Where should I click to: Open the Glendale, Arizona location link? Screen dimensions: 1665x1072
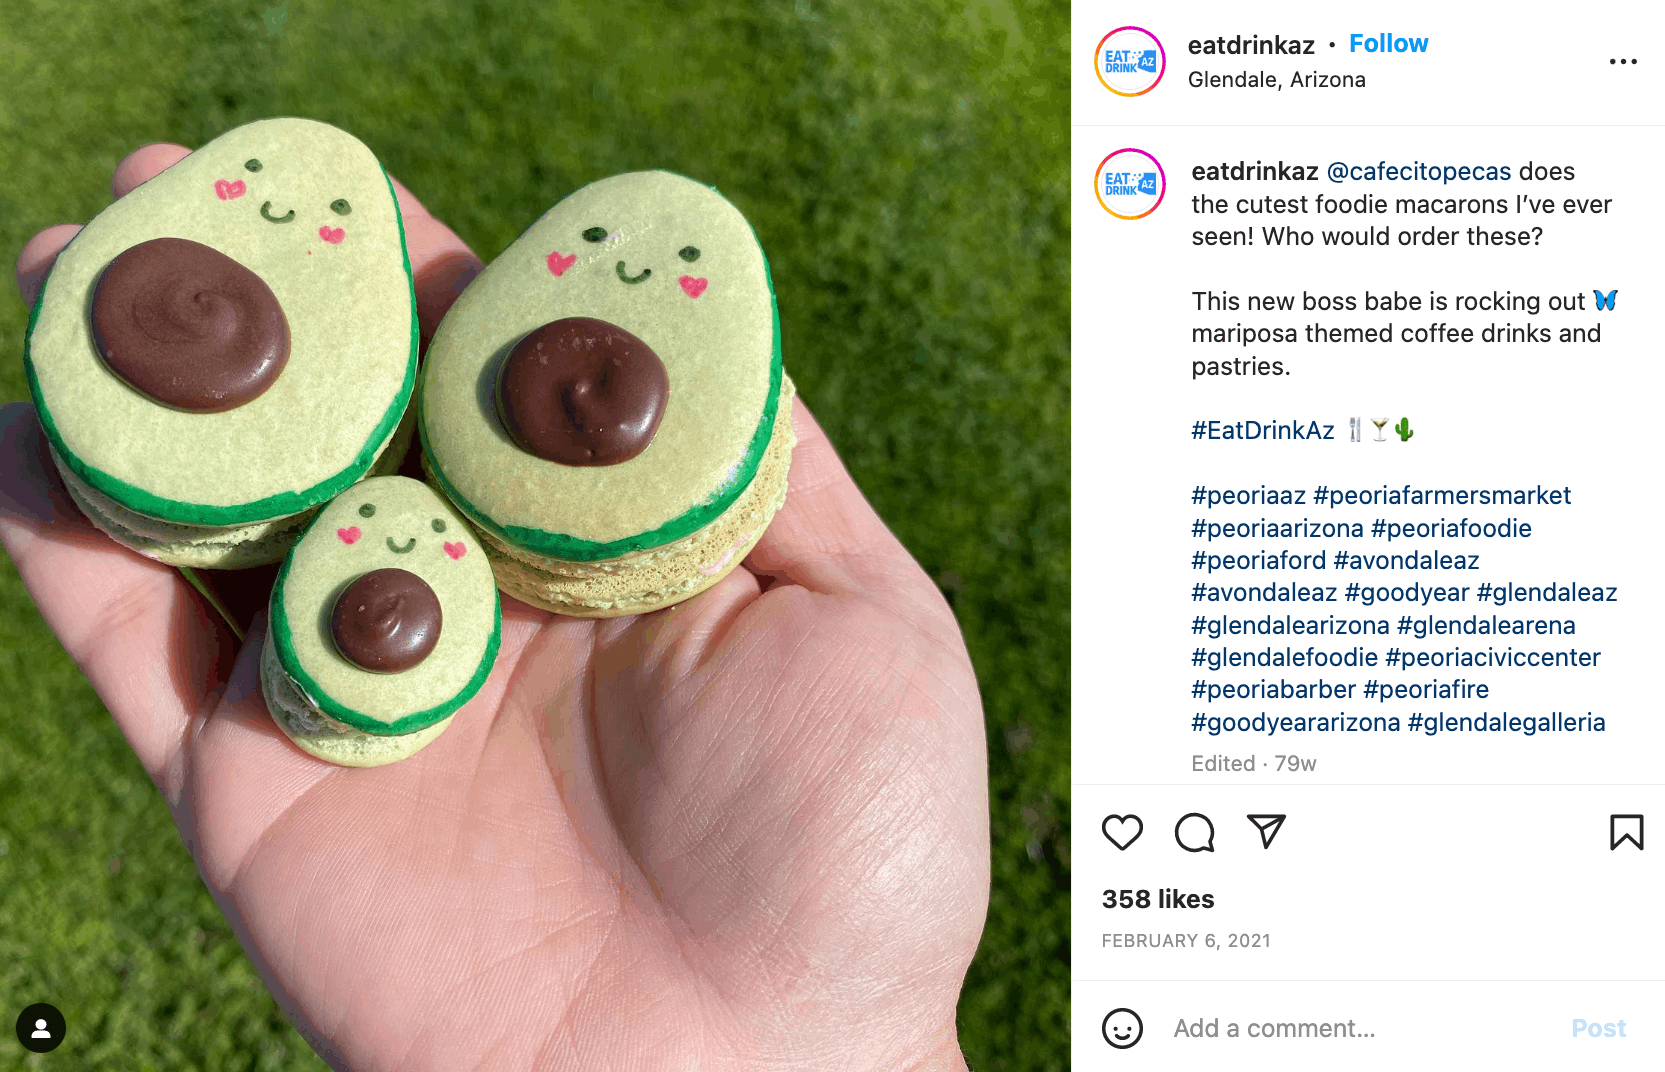[1276, 80]
